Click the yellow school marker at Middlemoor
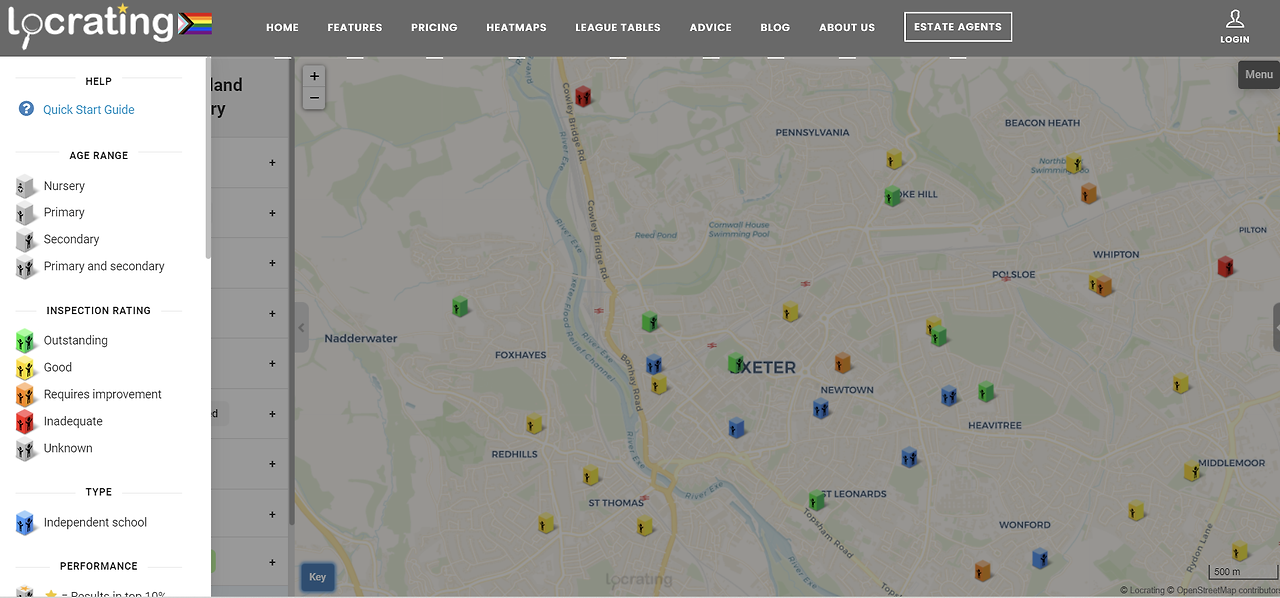This screenshot has width=1280, height=598. tap(1191, 471)
